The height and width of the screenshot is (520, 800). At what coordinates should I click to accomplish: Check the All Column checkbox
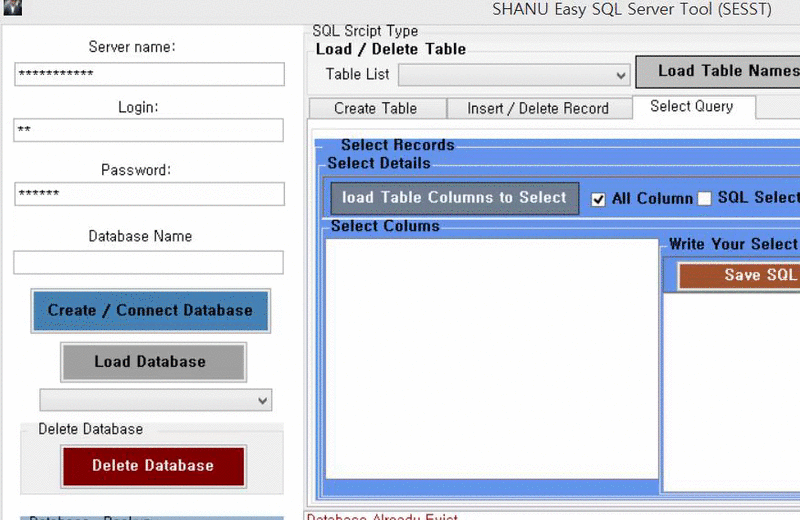tap(599, 199)
